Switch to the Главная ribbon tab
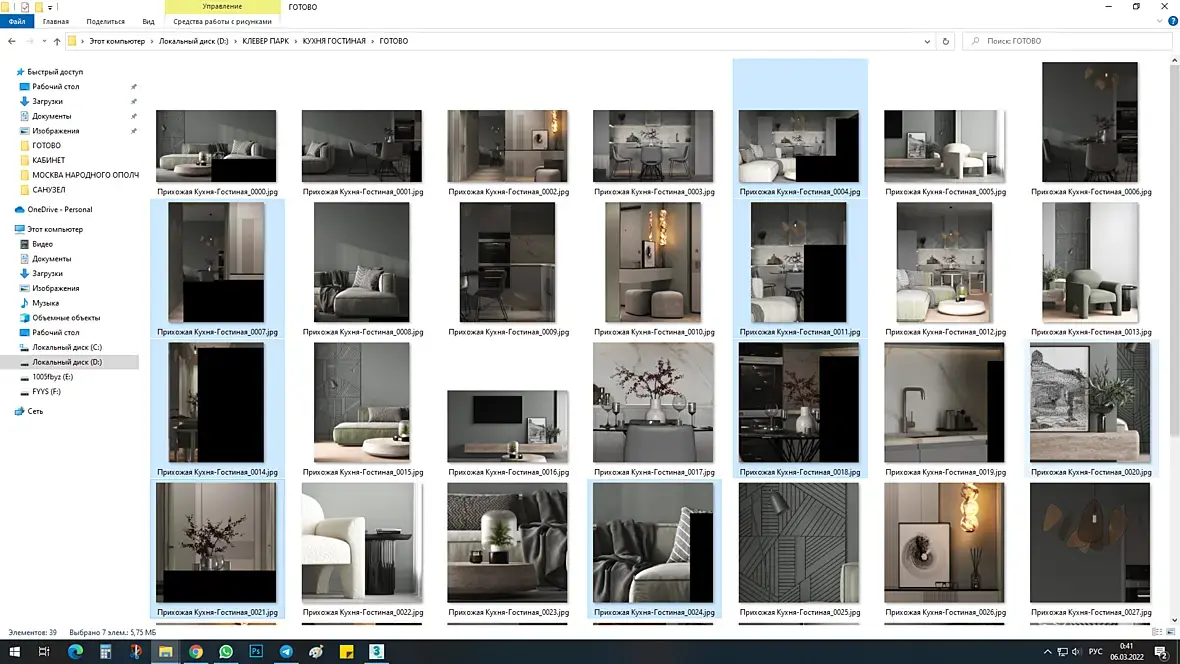This screenshot has width=1180, height=664. (x=56, y=22)
